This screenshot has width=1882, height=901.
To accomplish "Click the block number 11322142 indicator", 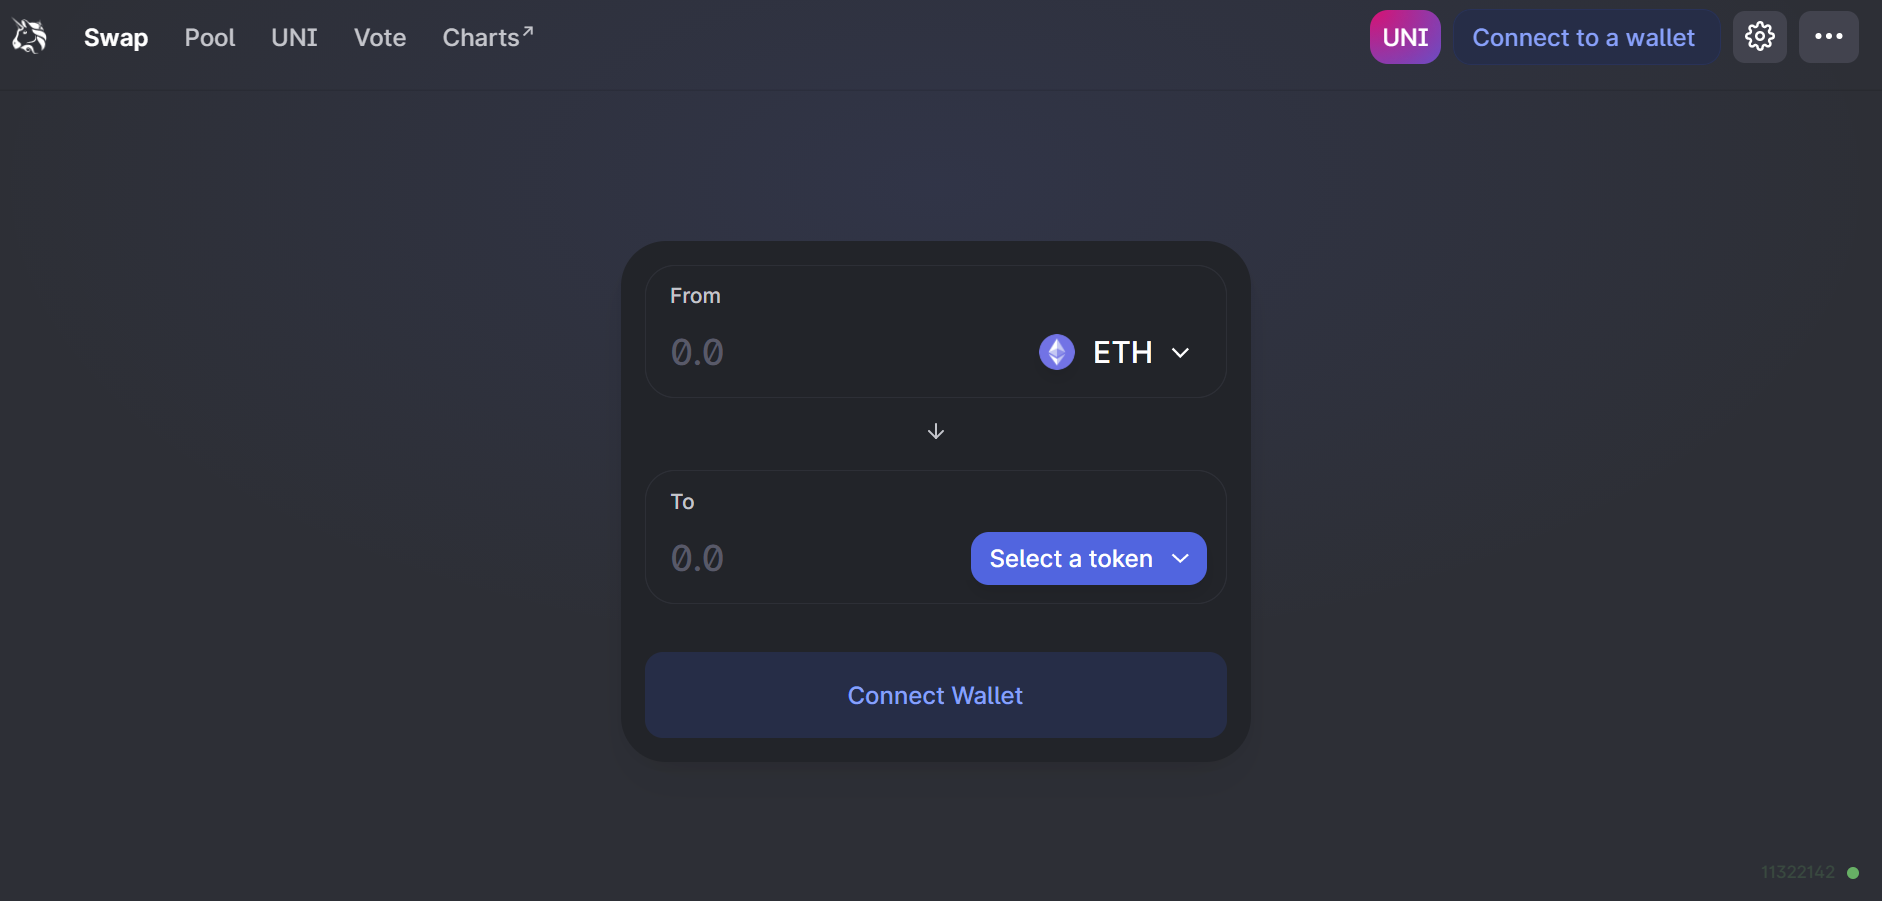I will (1798, 872).
